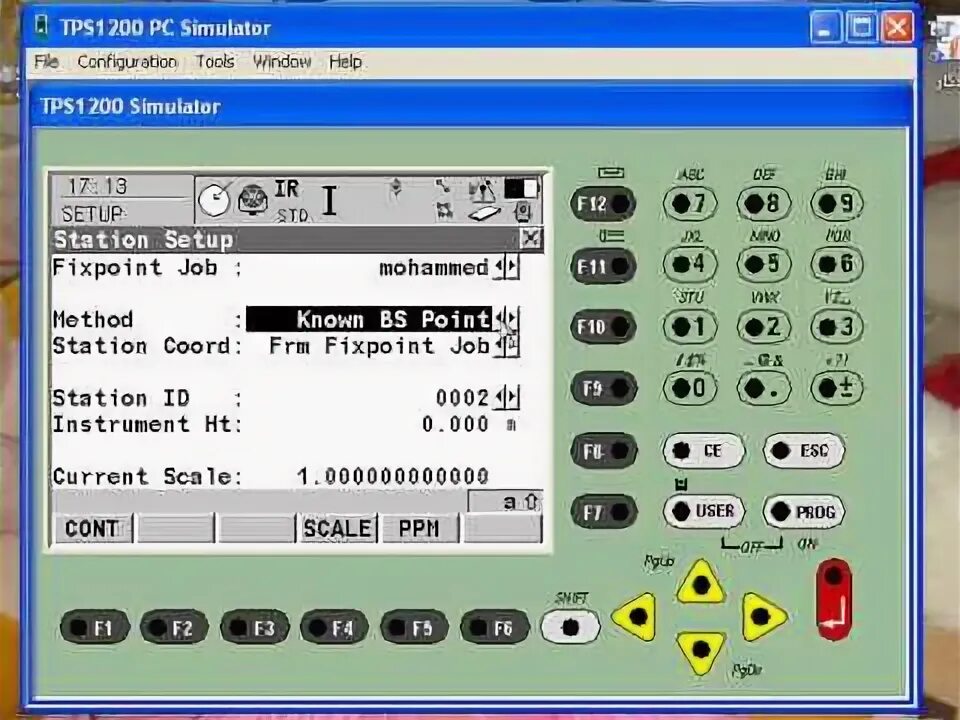The width and height of the screenshot is (960, 720).
Task: Select the Known BS Point method field
Action: point(369,319)
